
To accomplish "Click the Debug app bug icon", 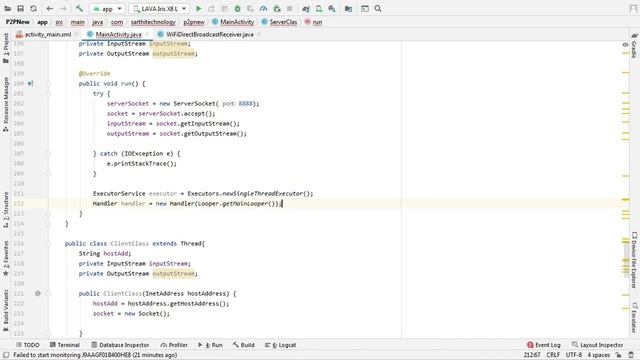I will pyautogui.click(x=238, y=9).
